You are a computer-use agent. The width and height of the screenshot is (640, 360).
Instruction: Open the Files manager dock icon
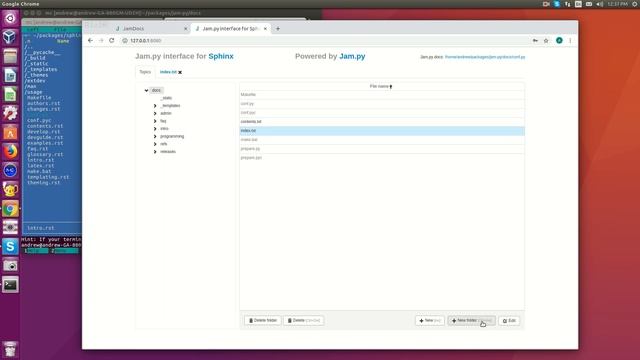pyautogui.click(x=10, y=56)
